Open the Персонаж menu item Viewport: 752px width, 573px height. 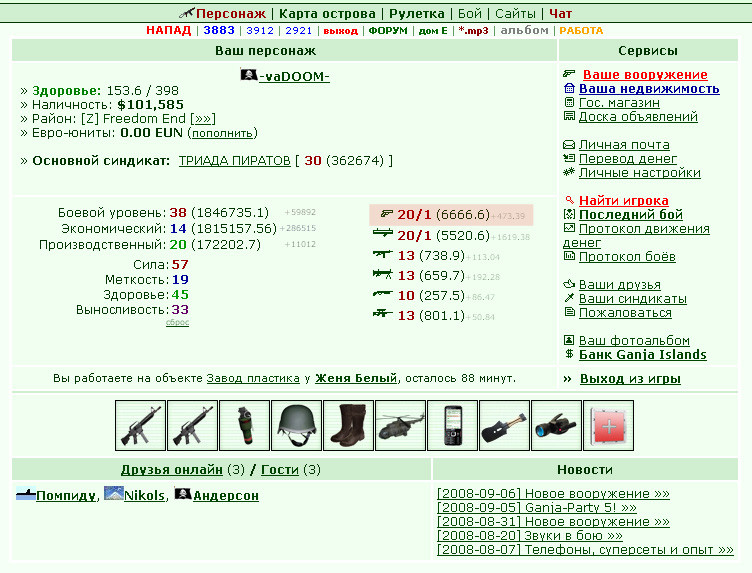(231, 13)
